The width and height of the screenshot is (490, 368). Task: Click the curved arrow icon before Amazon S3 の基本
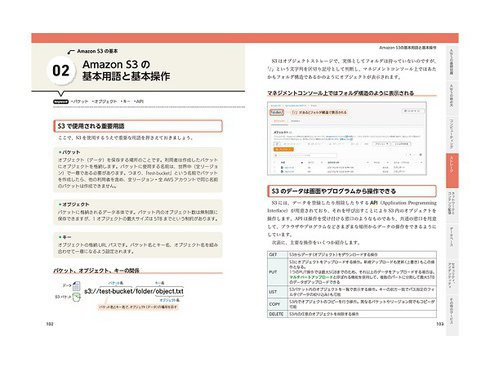71,52
